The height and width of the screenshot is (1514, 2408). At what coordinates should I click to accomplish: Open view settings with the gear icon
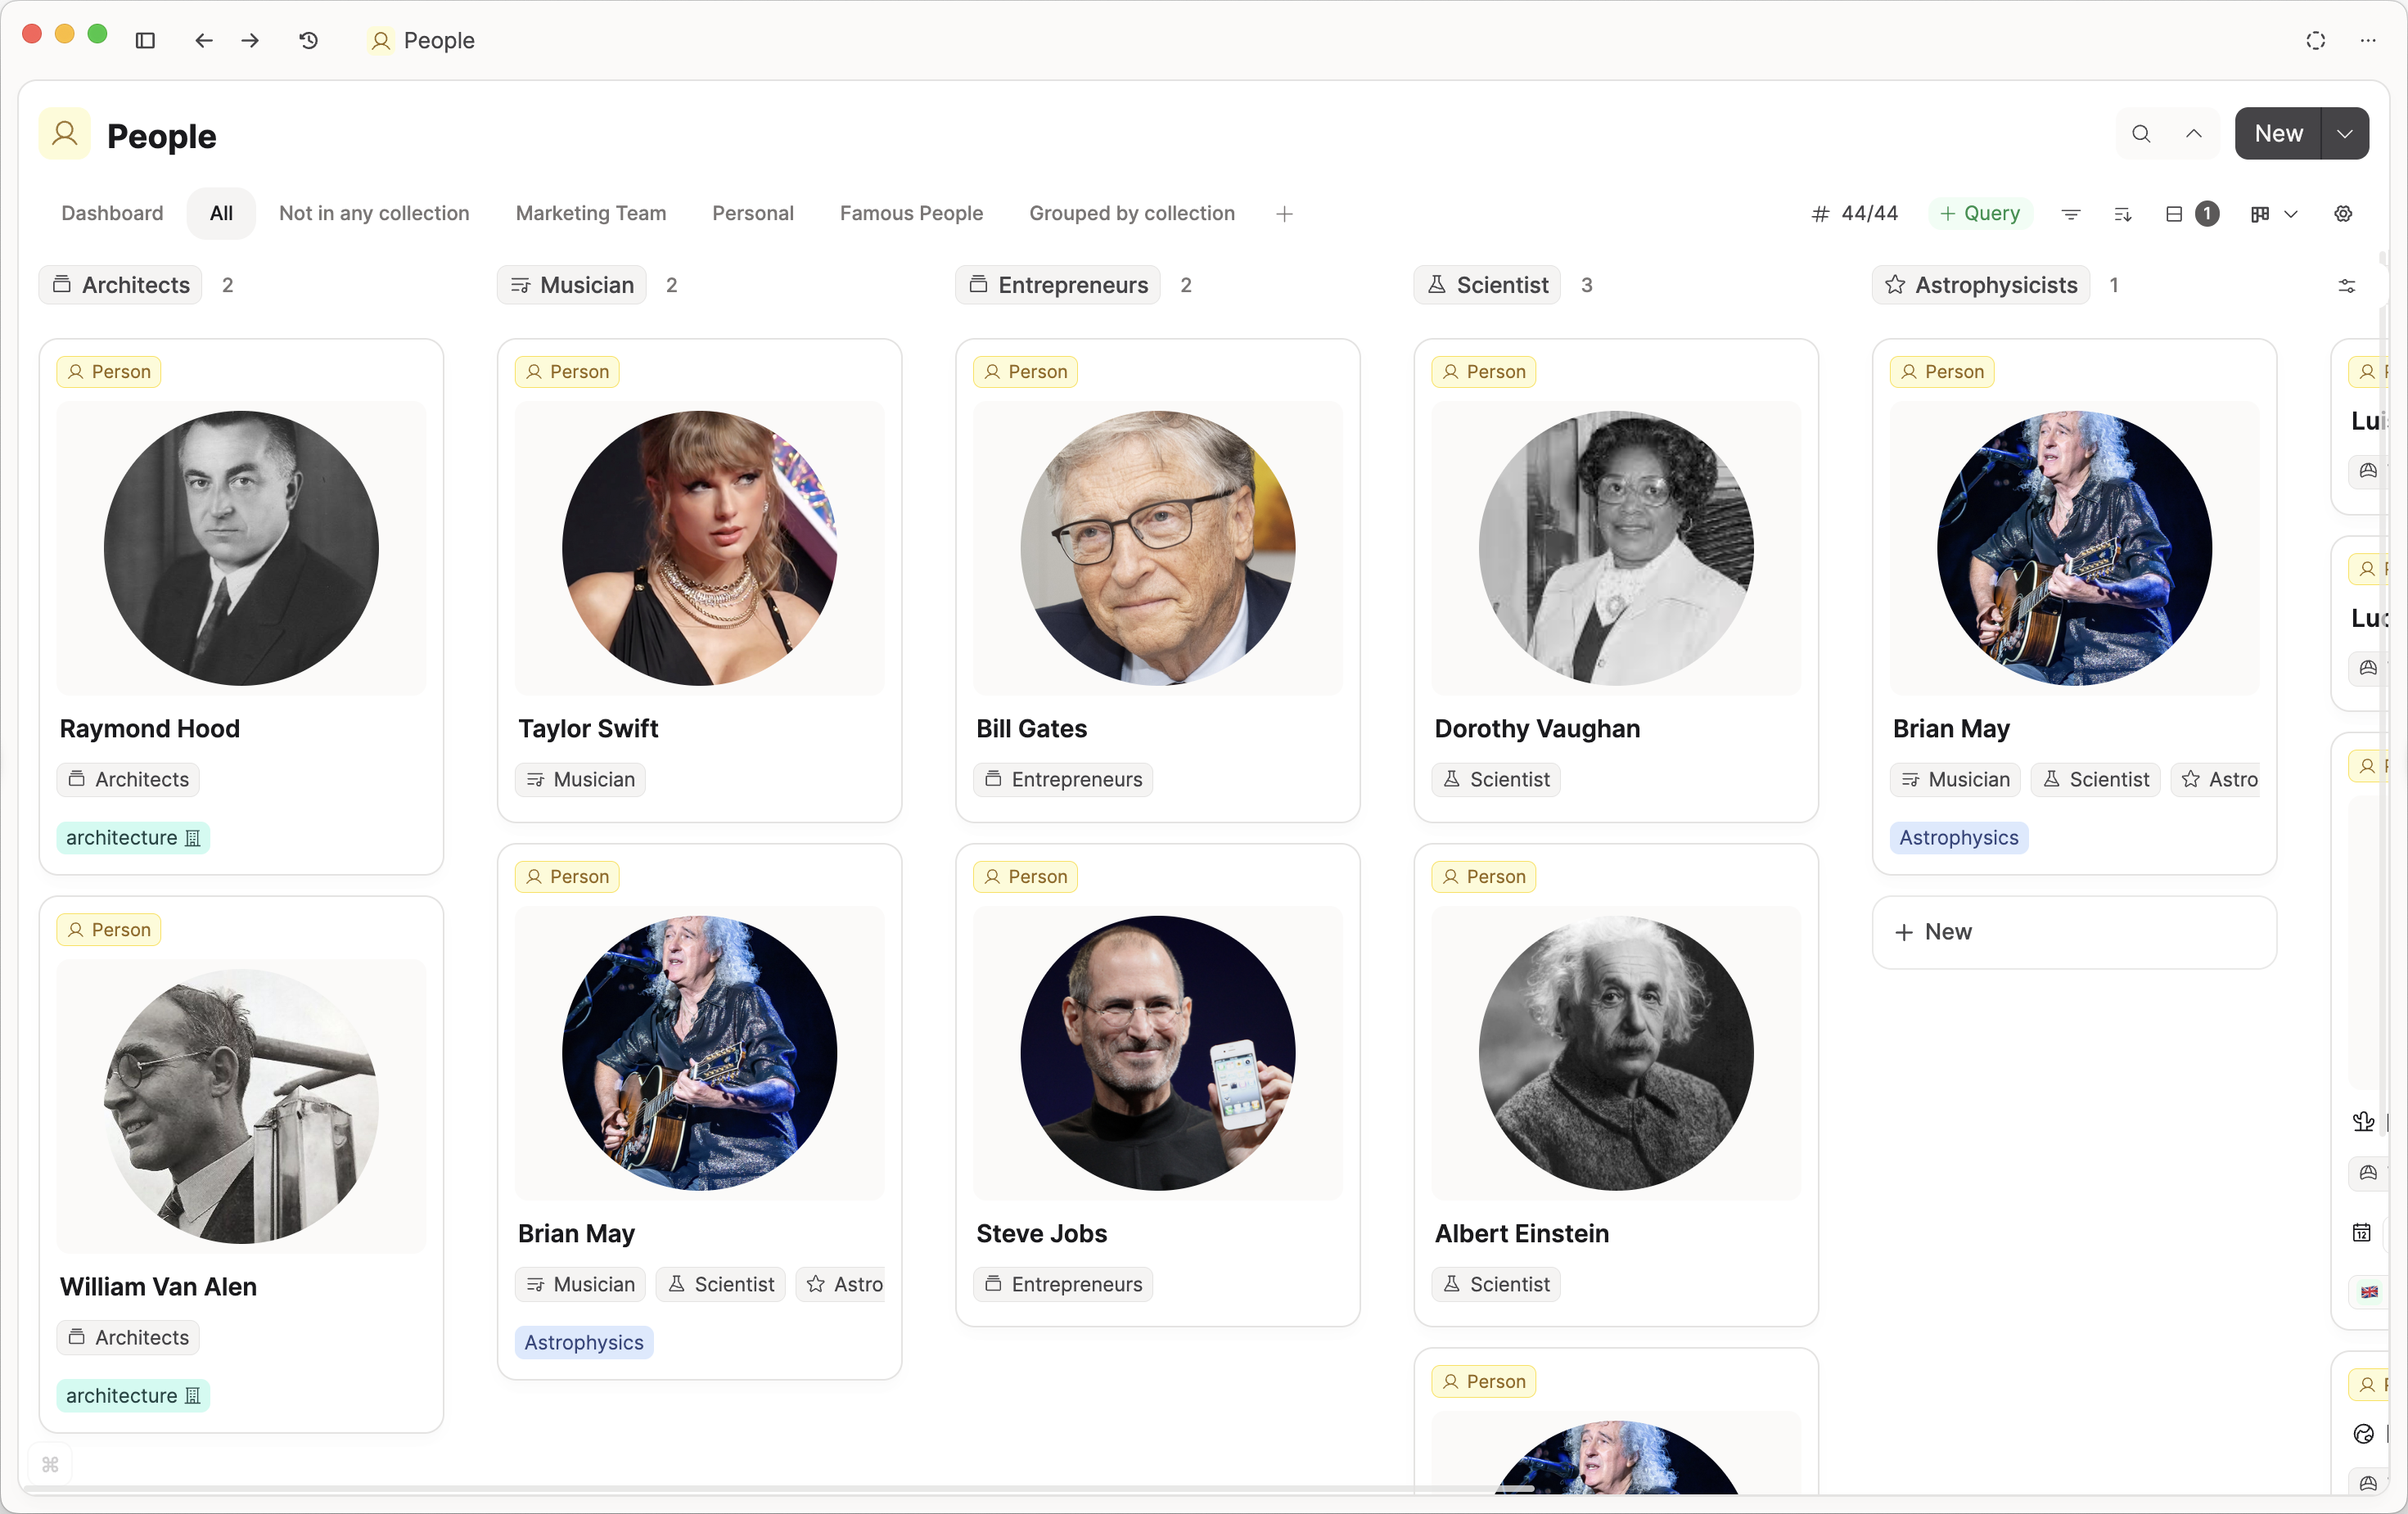(2343, 213)
